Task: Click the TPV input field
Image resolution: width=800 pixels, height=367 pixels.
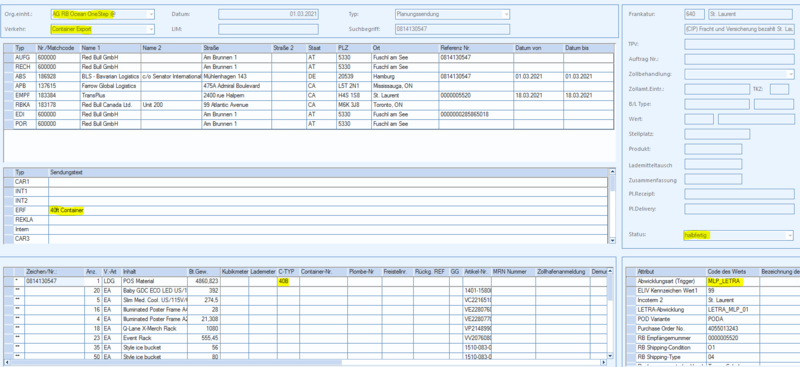Action: (739, 44)
